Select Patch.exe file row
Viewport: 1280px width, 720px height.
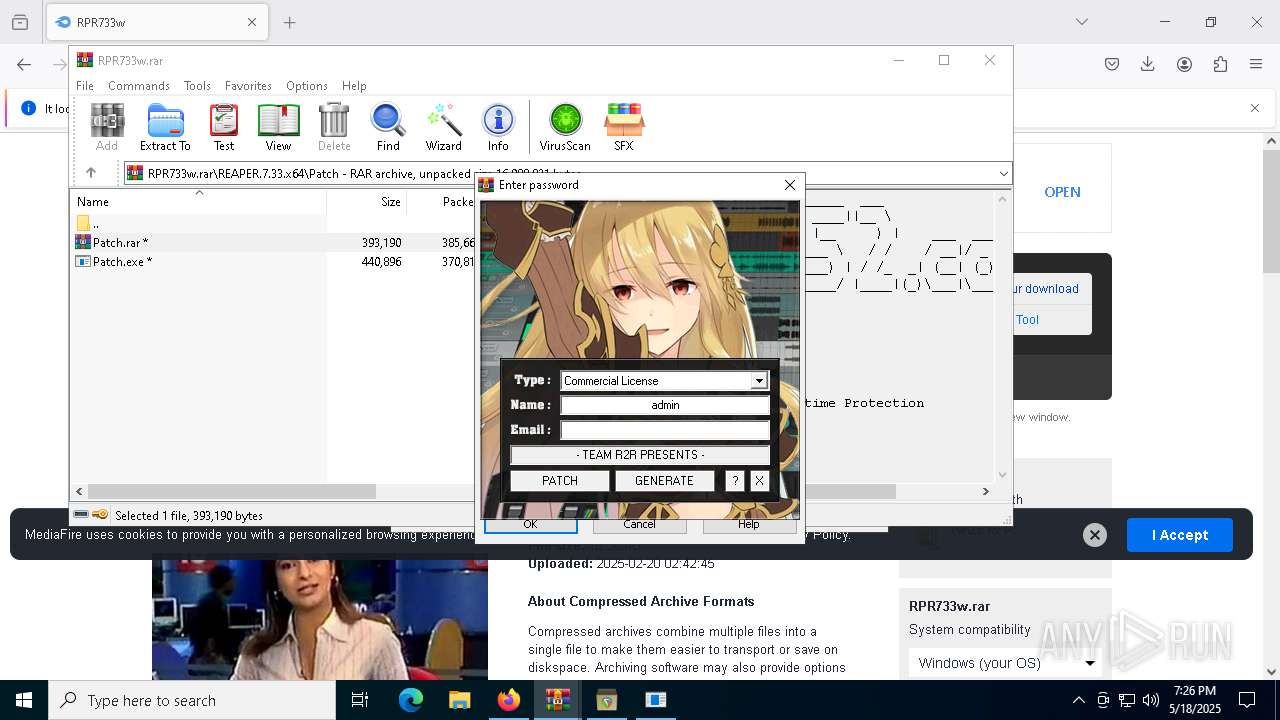(272, 261)
